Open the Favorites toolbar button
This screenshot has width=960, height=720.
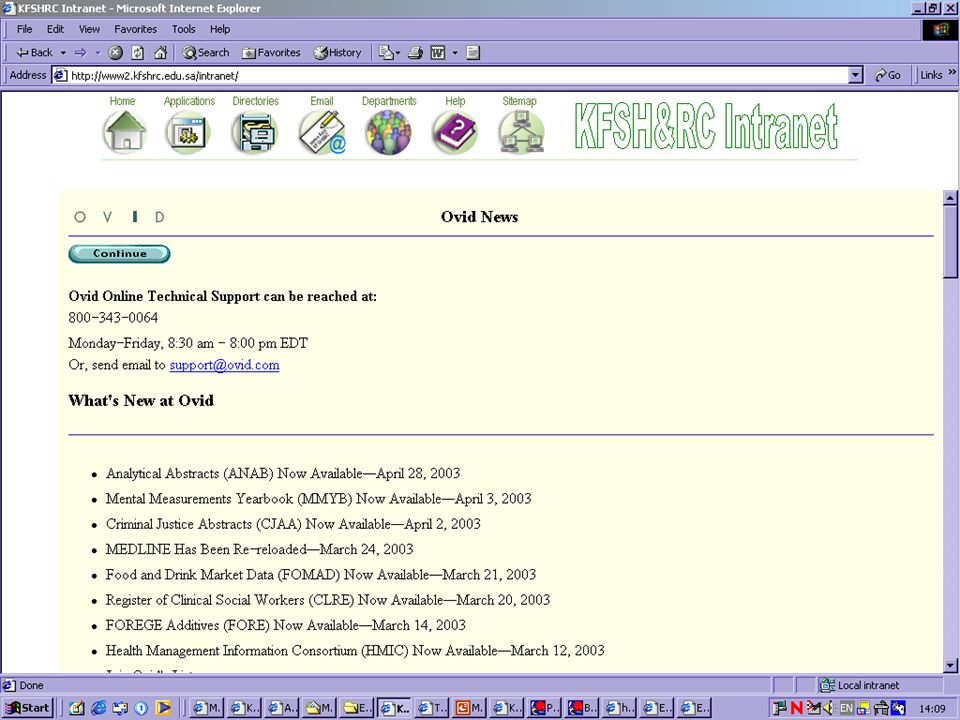point(271,53)
